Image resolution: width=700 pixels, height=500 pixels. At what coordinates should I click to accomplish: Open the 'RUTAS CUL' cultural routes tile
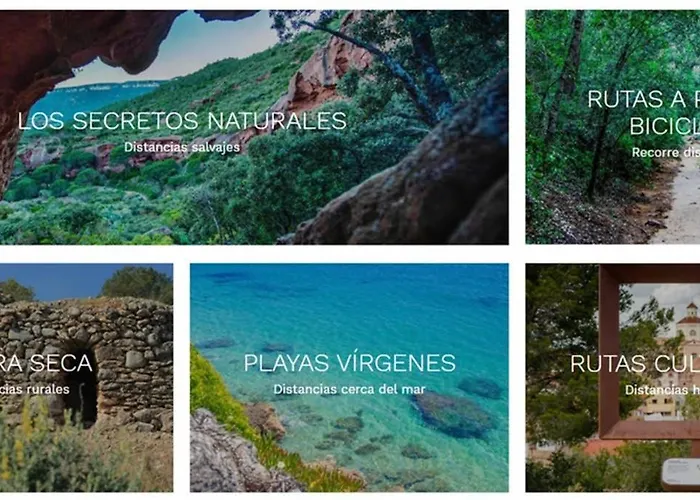[x=612, y=378]
